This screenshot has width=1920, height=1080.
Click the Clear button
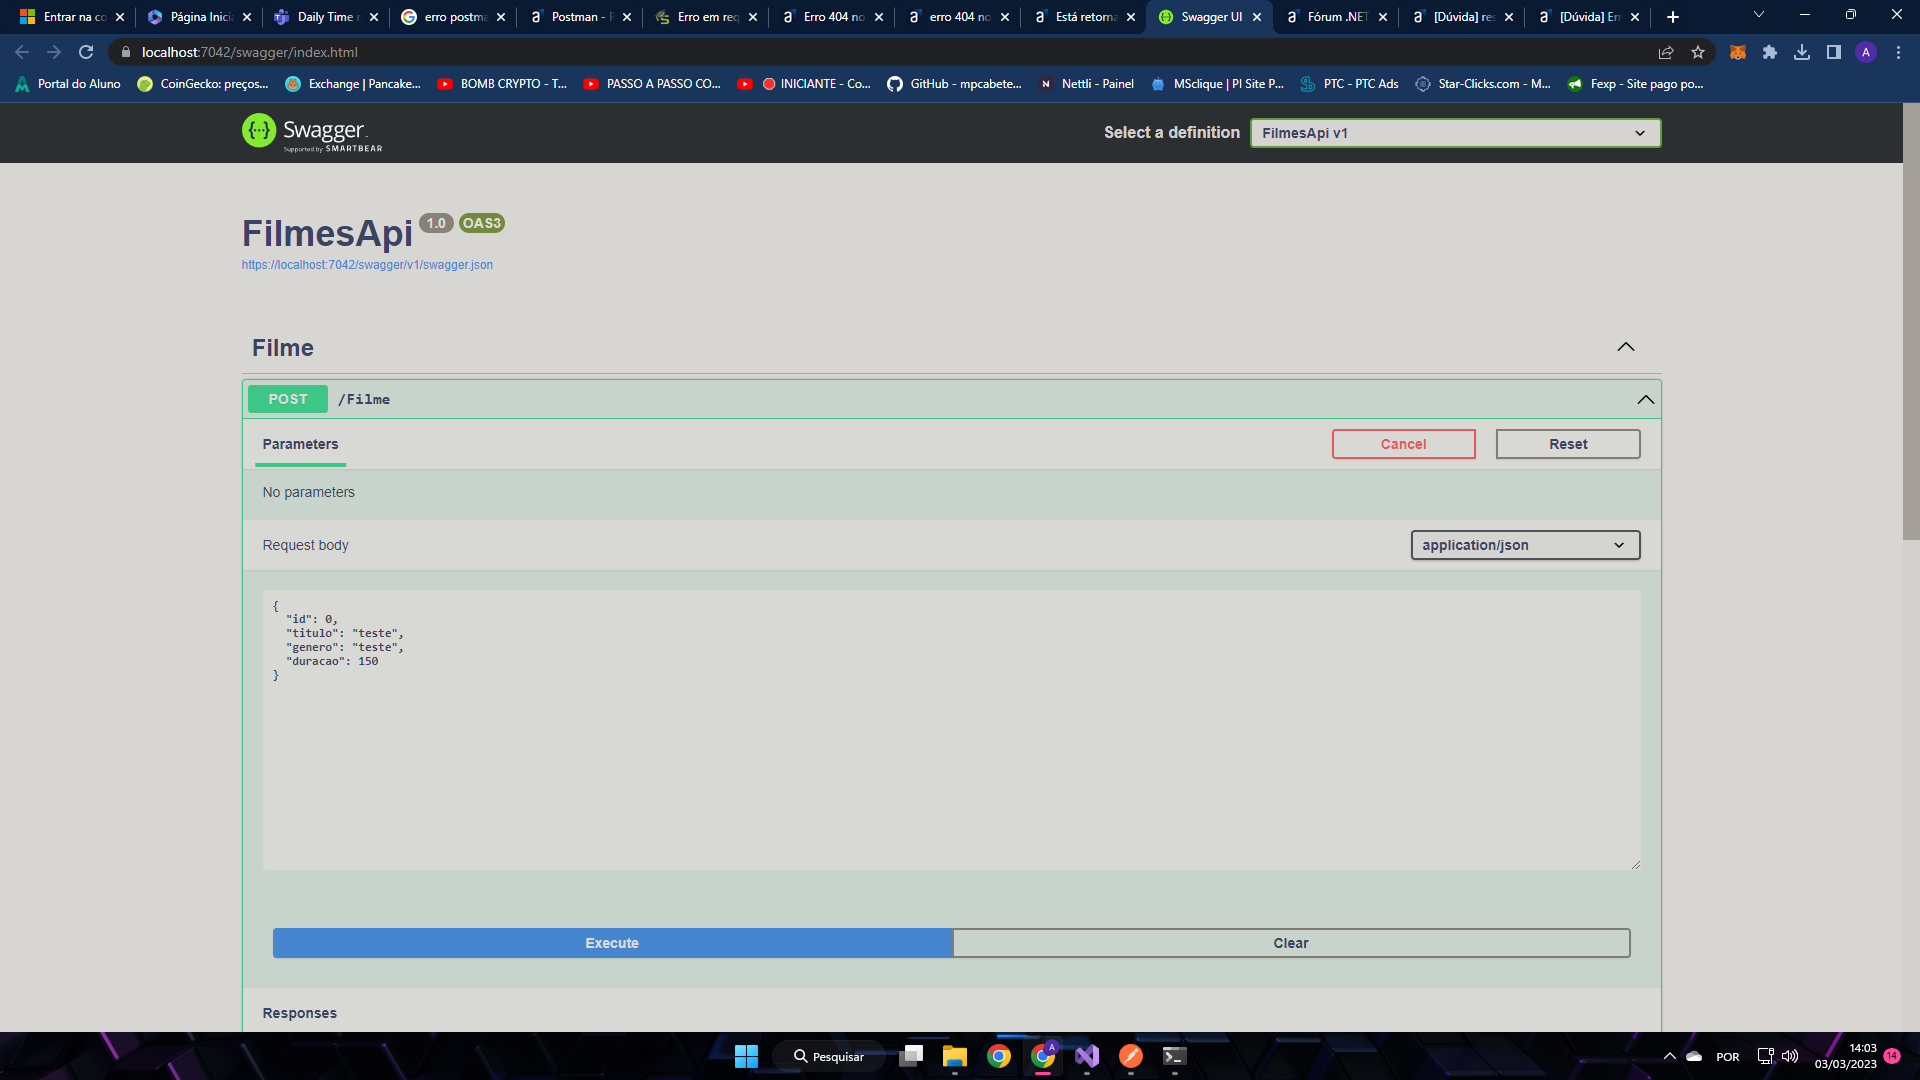tap(1291, 943)
